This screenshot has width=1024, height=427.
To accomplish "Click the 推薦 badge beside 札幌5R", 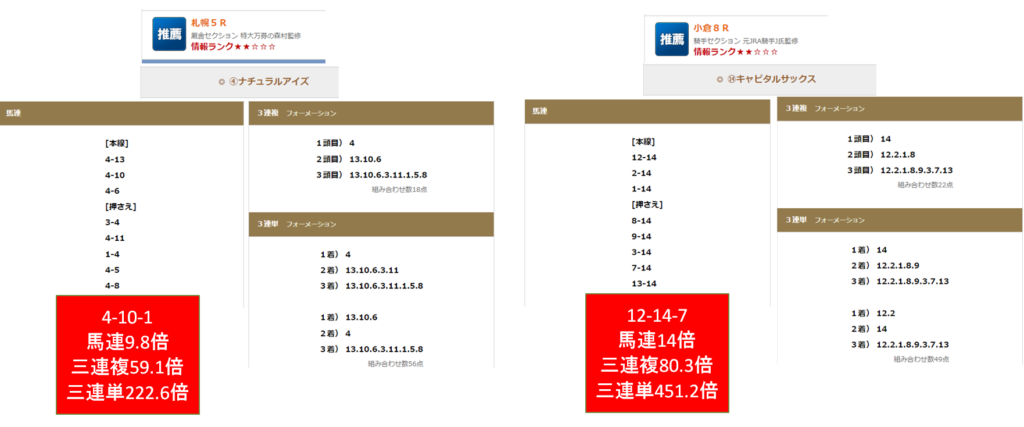I will tap(168, 35).
